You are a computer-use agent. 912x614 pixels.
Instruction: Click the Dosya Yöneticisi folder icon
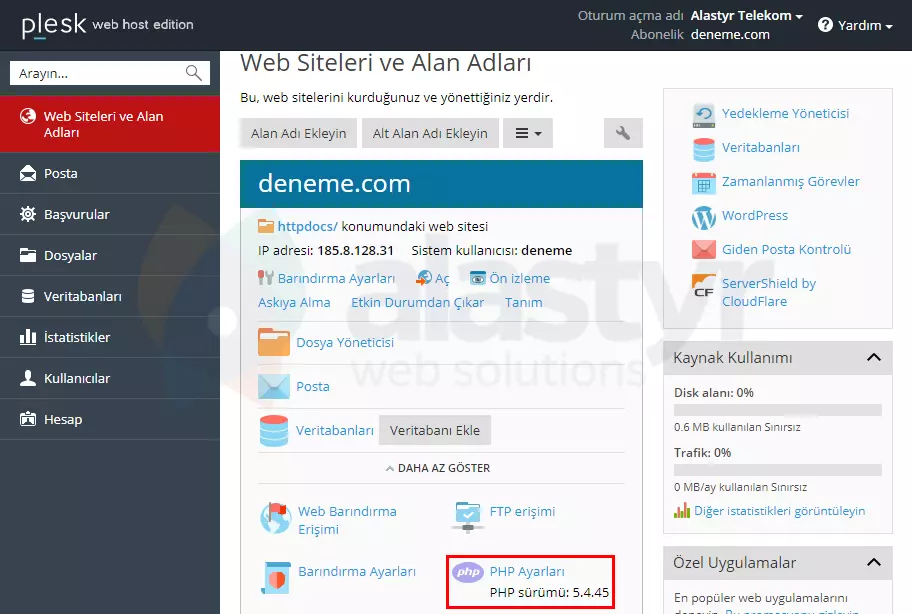click(274, 342)
